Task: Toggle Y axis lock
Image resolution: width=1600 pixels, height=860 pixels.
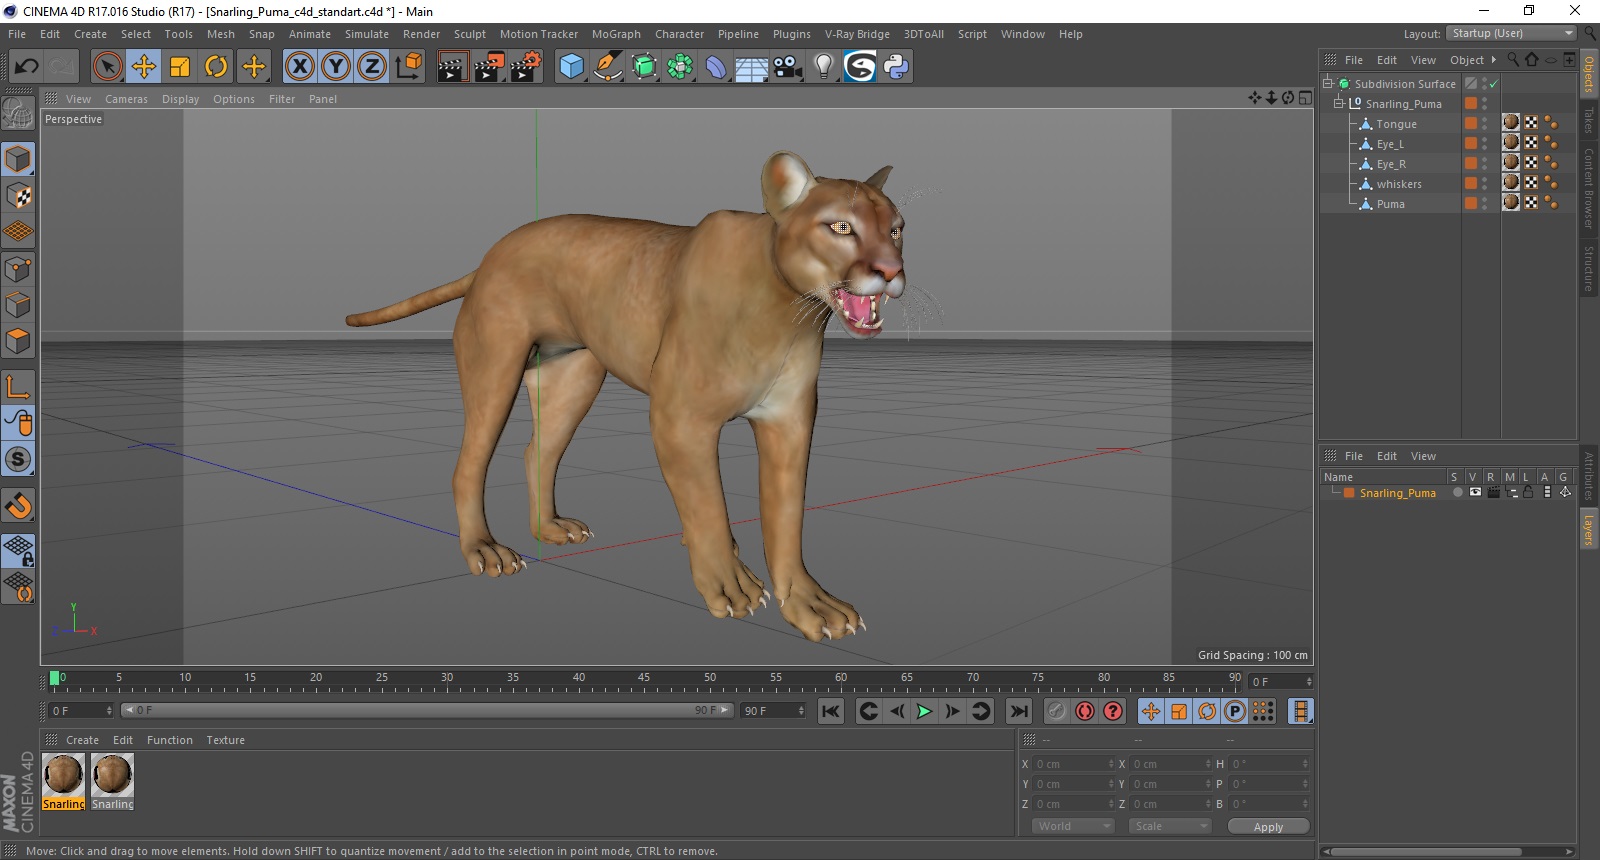Action: [x=336, y=67]
